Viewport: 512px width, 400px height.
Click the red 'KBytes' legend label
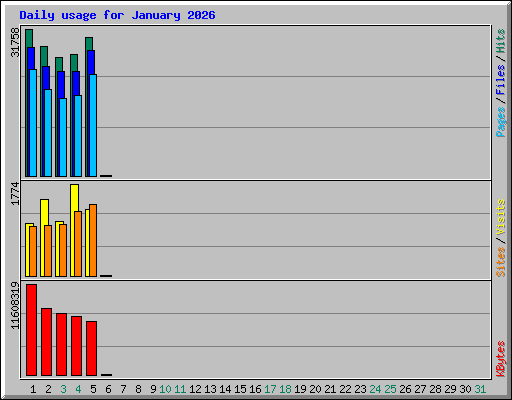tap(500, 359)
